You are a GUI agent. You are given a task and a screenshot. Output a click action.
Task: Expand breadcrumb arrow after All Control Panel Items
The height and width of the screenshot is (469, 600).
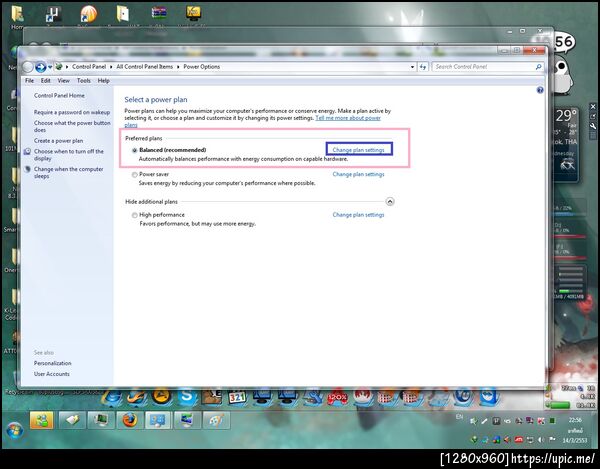(178, 67)
